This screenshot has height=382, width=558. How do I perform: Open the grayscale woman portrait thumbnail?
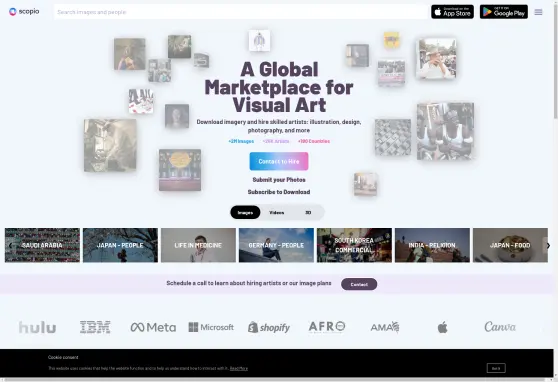[x=177, y=116]
